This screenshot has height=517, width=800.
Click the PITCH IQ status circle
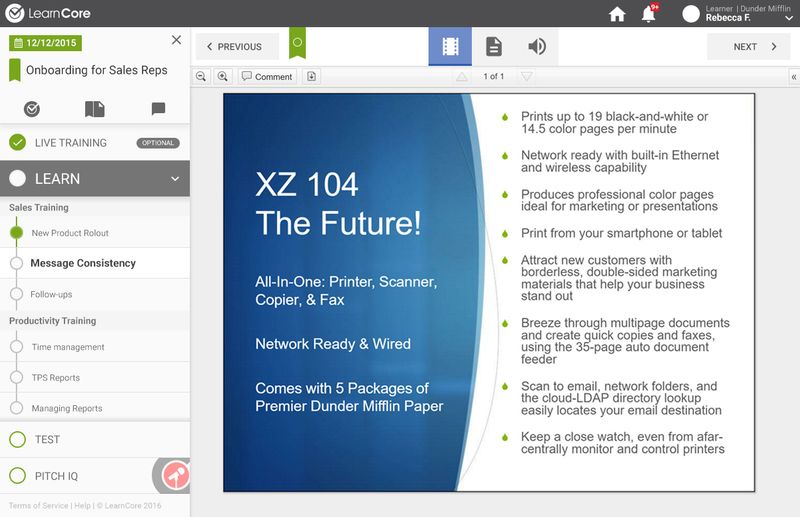17,476
